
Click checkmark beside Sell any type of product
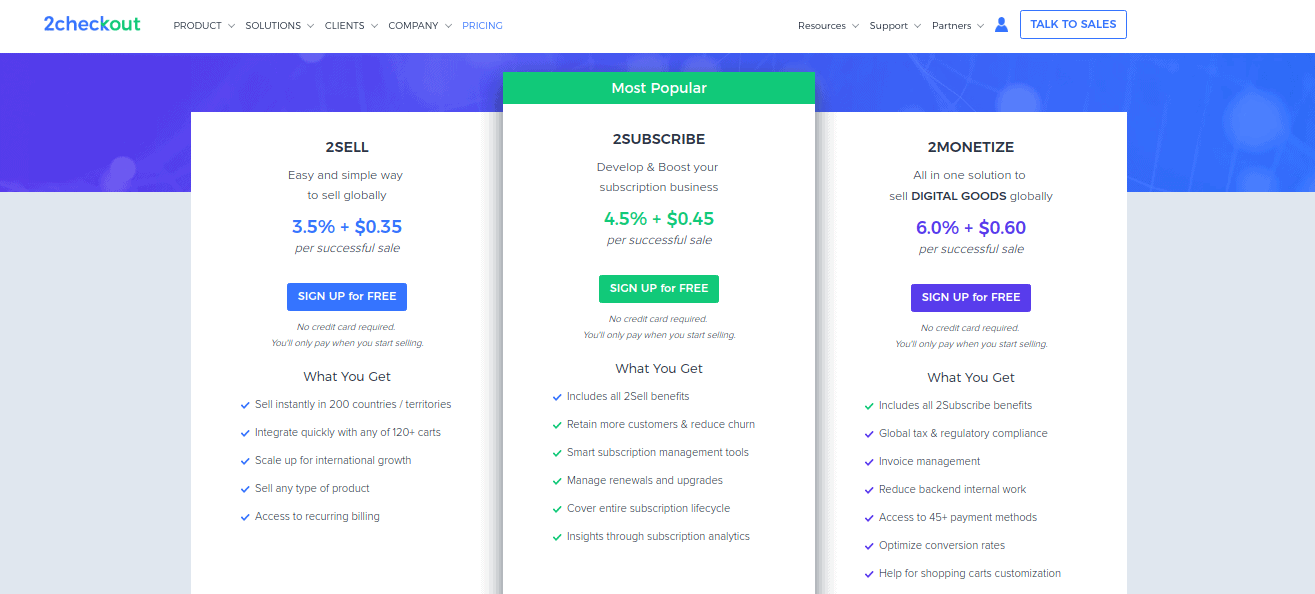tap(245, 489)
